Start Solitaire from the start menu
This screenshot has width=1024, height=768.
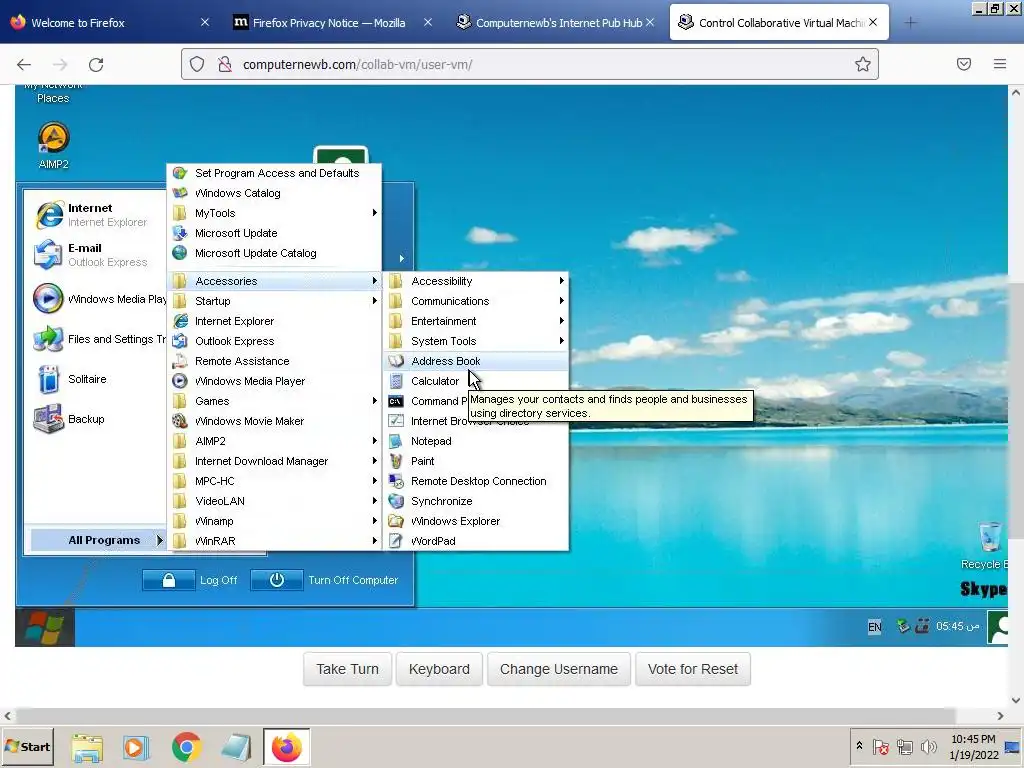click(72, 379)
